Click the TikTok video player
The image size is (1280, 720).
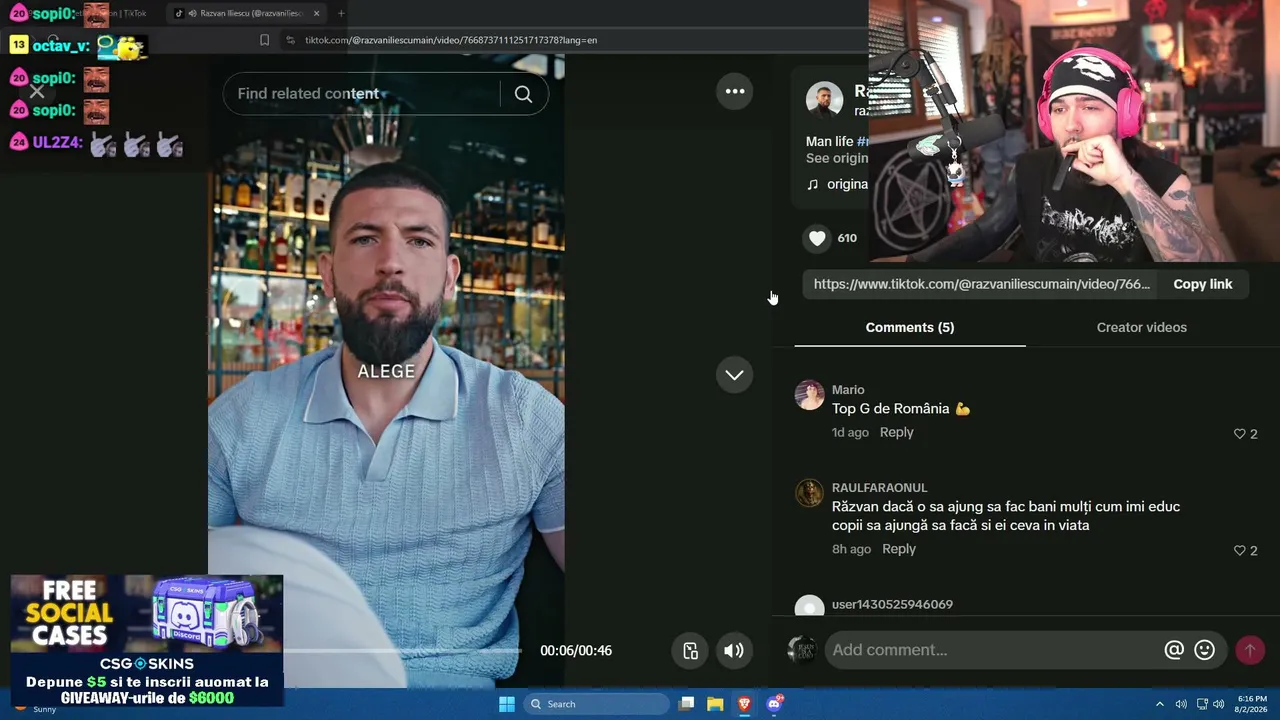click(386, 370)
